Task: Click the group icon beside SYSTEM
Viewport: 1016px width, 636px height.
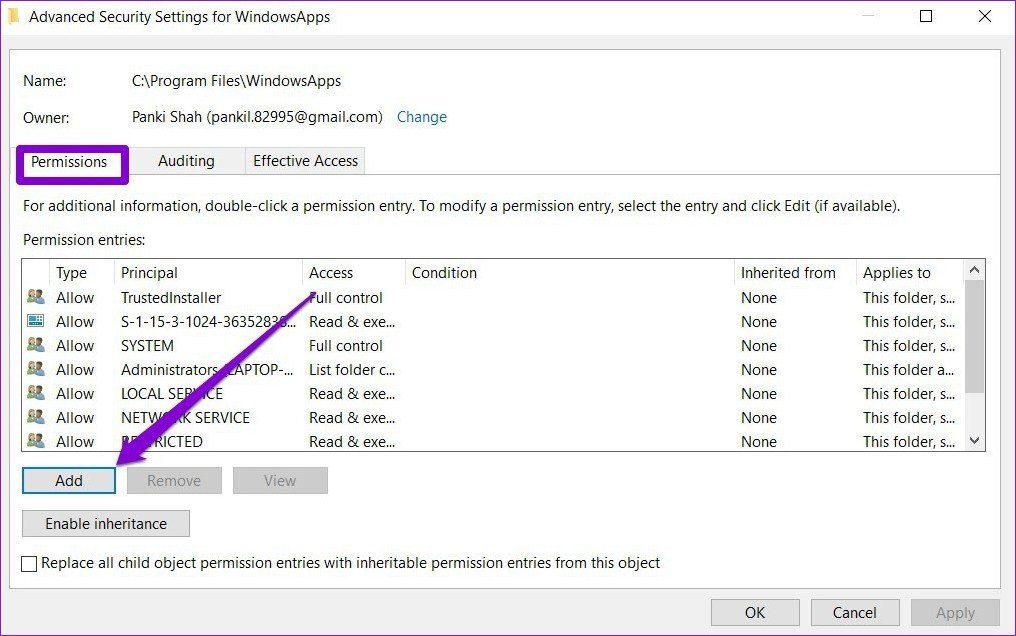Action: pyautogui.click(x=36, y=345)
